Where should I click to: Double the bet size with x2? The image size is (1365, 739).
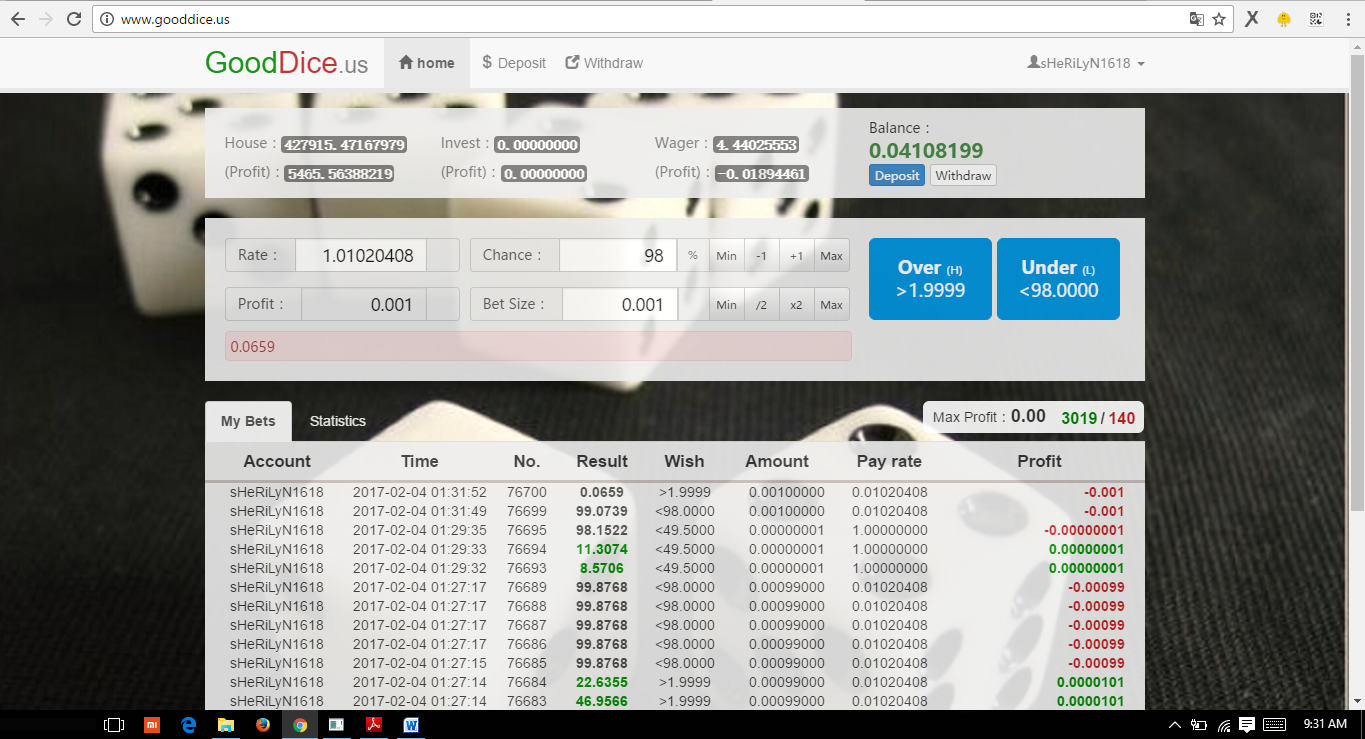tap(796, 304)
